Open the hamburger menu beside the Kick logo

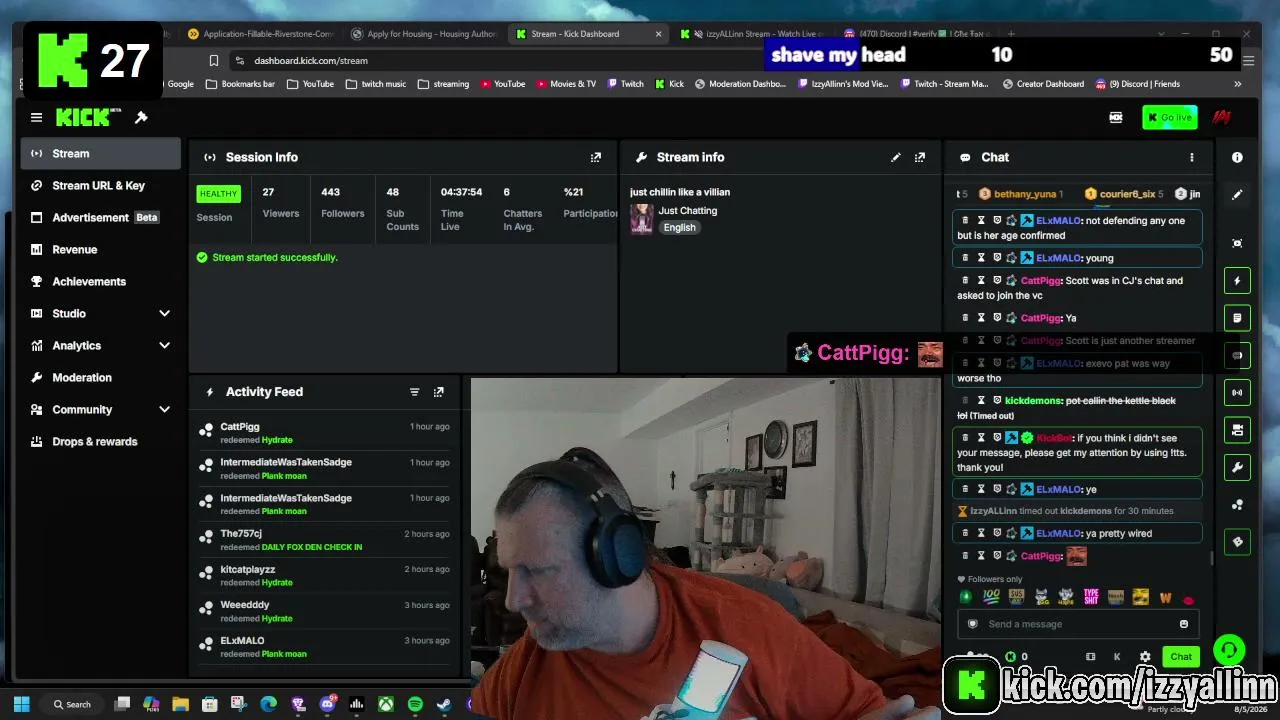(x=36, y=118)
